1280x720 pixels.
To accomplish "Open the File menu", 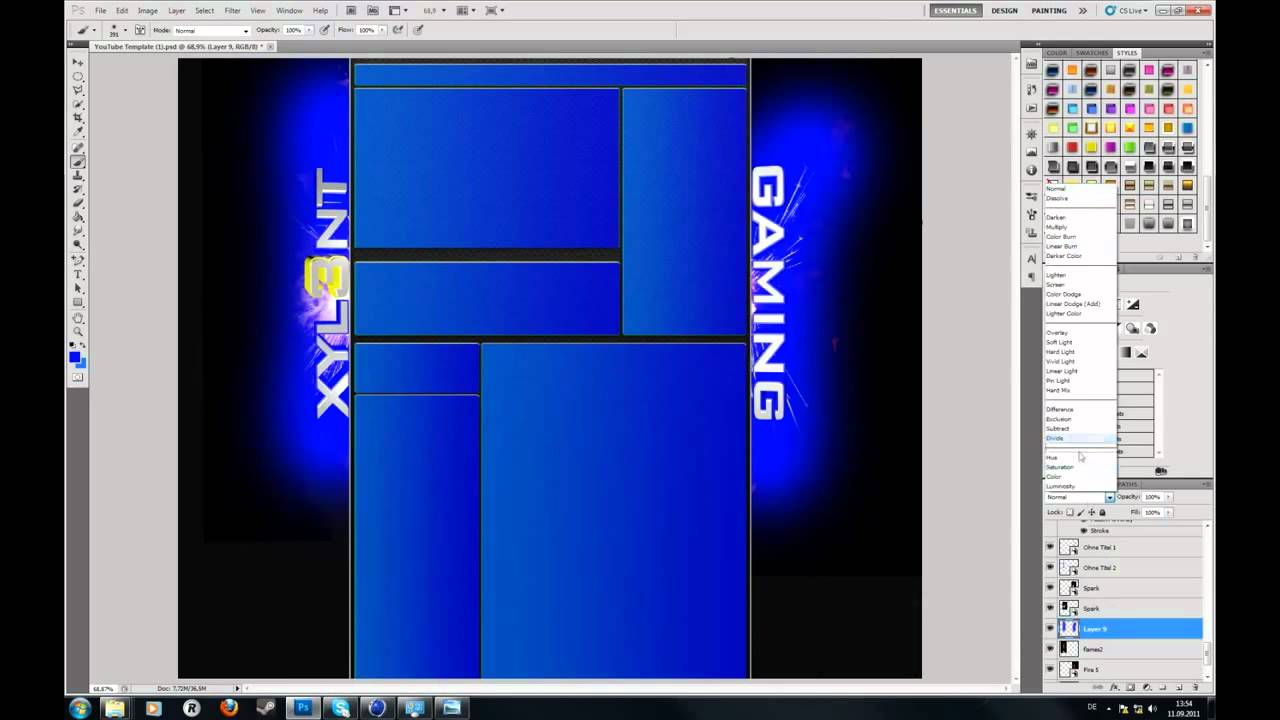I will click(x=101, y=10).
